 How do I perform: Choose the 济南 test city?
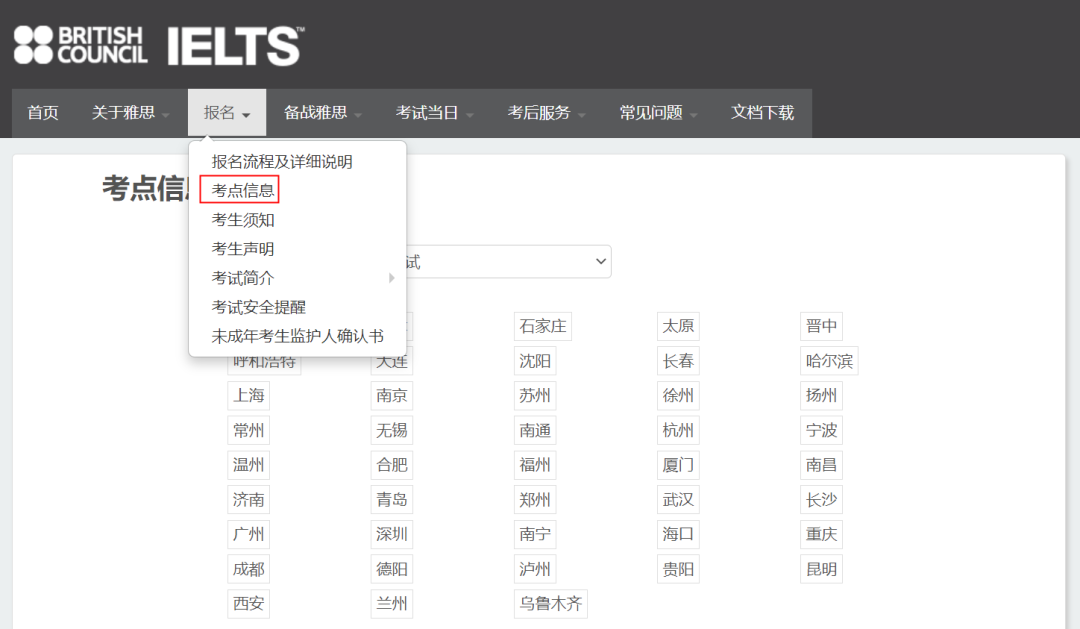pos(249,499)
